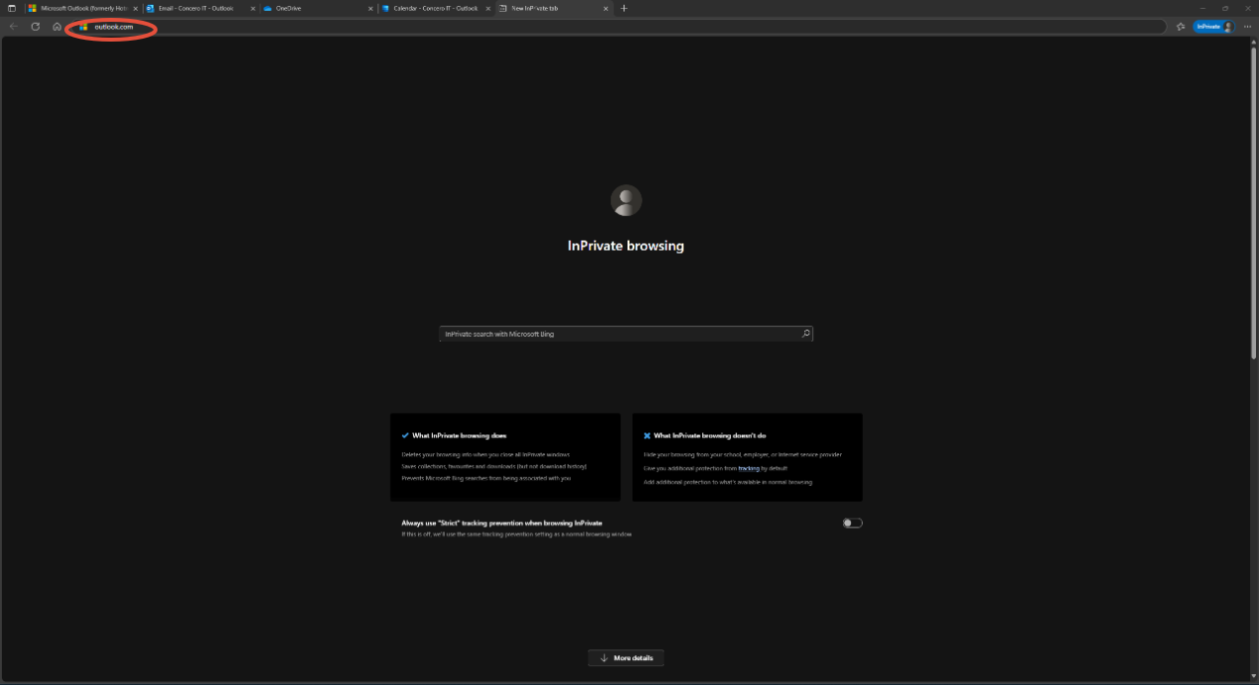Viewport: 1259px width, 685px height.
Task: Click the InPrivate browsing heading
Action: [626, 246]
